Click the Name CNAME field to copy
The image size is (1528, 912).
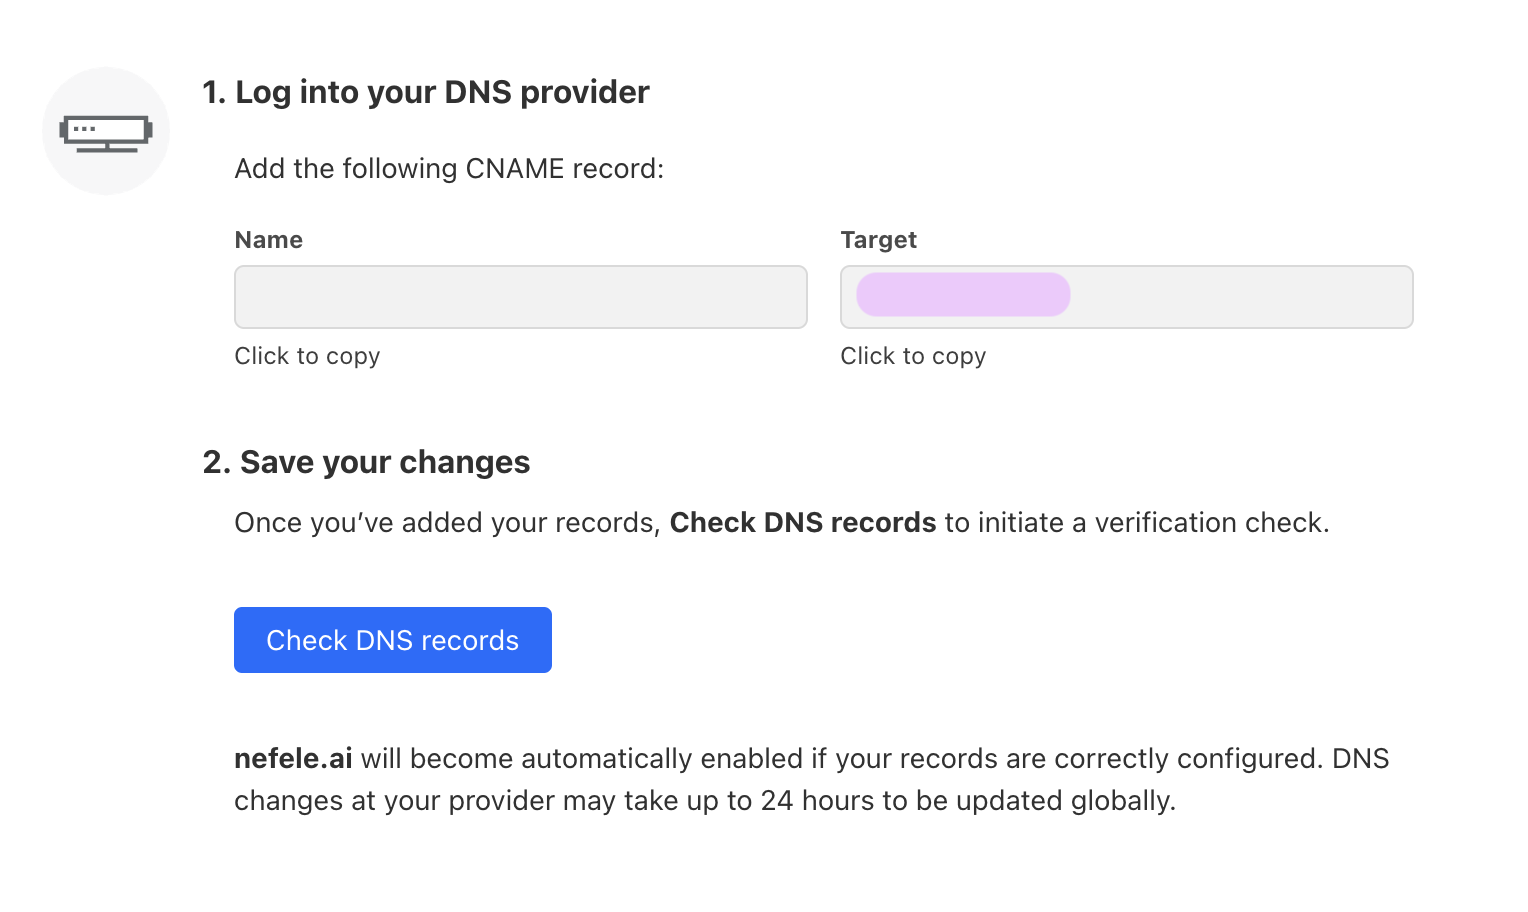click(520, 297)
